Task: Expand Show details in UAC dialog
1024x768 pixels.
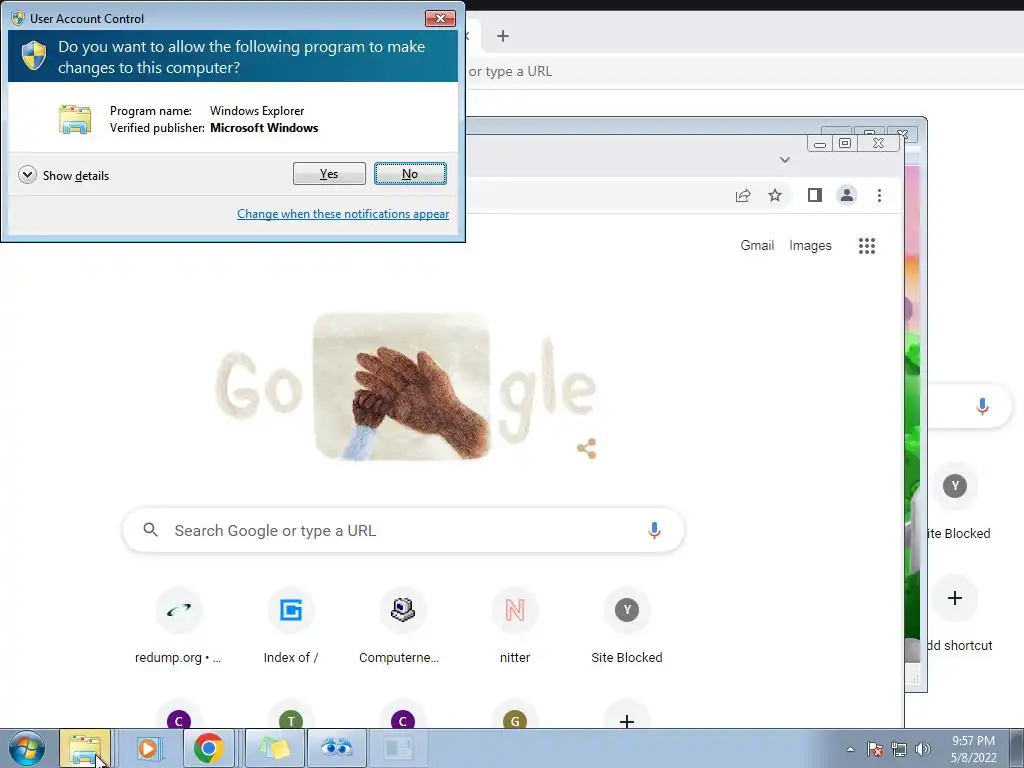Action: click(63, 175)
